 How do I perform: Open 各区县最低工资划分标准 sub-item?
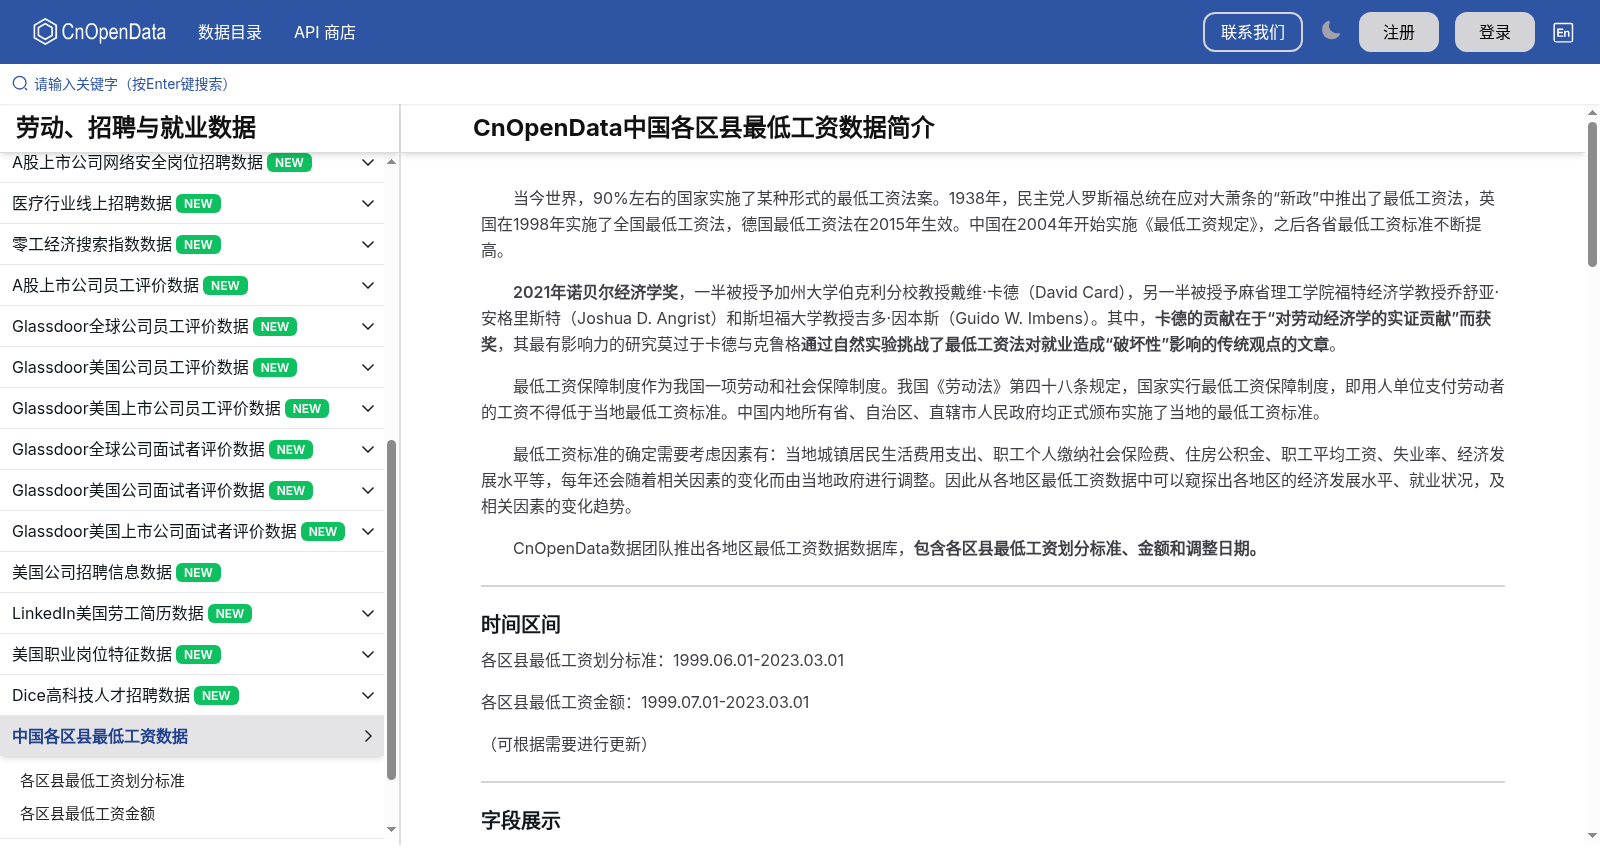(x=102, y=780)
